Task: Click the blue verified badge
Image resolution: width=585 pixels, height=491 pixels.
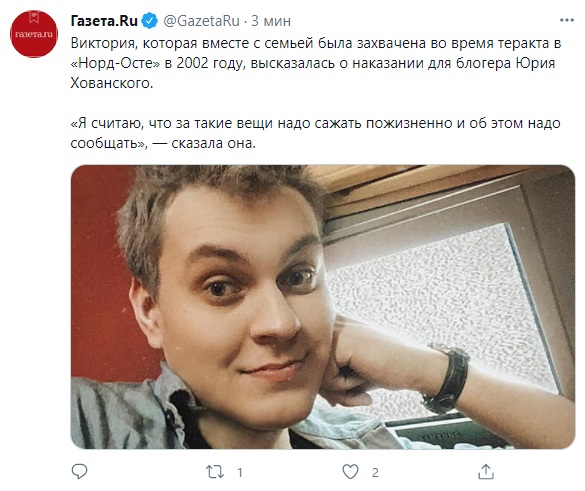Action: point(150,21)
